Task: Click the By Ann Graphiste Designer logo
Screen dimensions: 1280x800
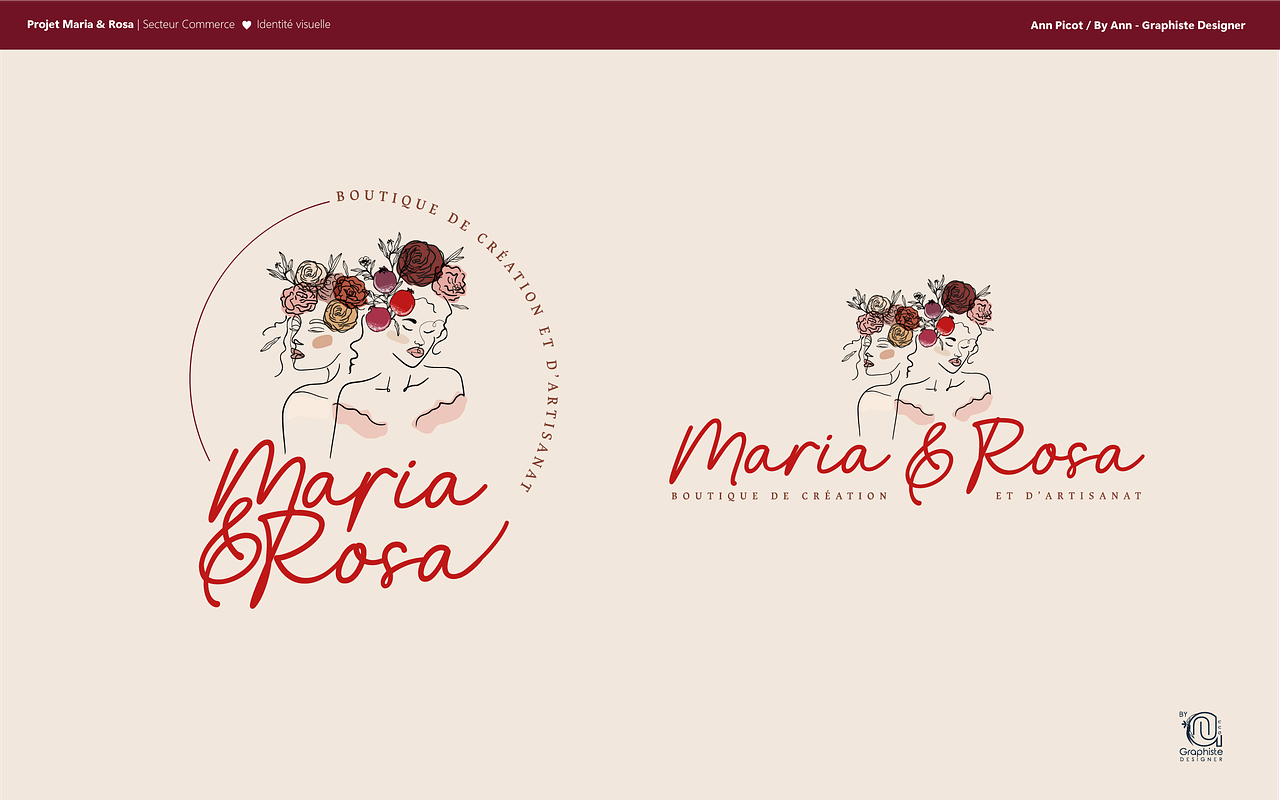Action: (1202, 736)
